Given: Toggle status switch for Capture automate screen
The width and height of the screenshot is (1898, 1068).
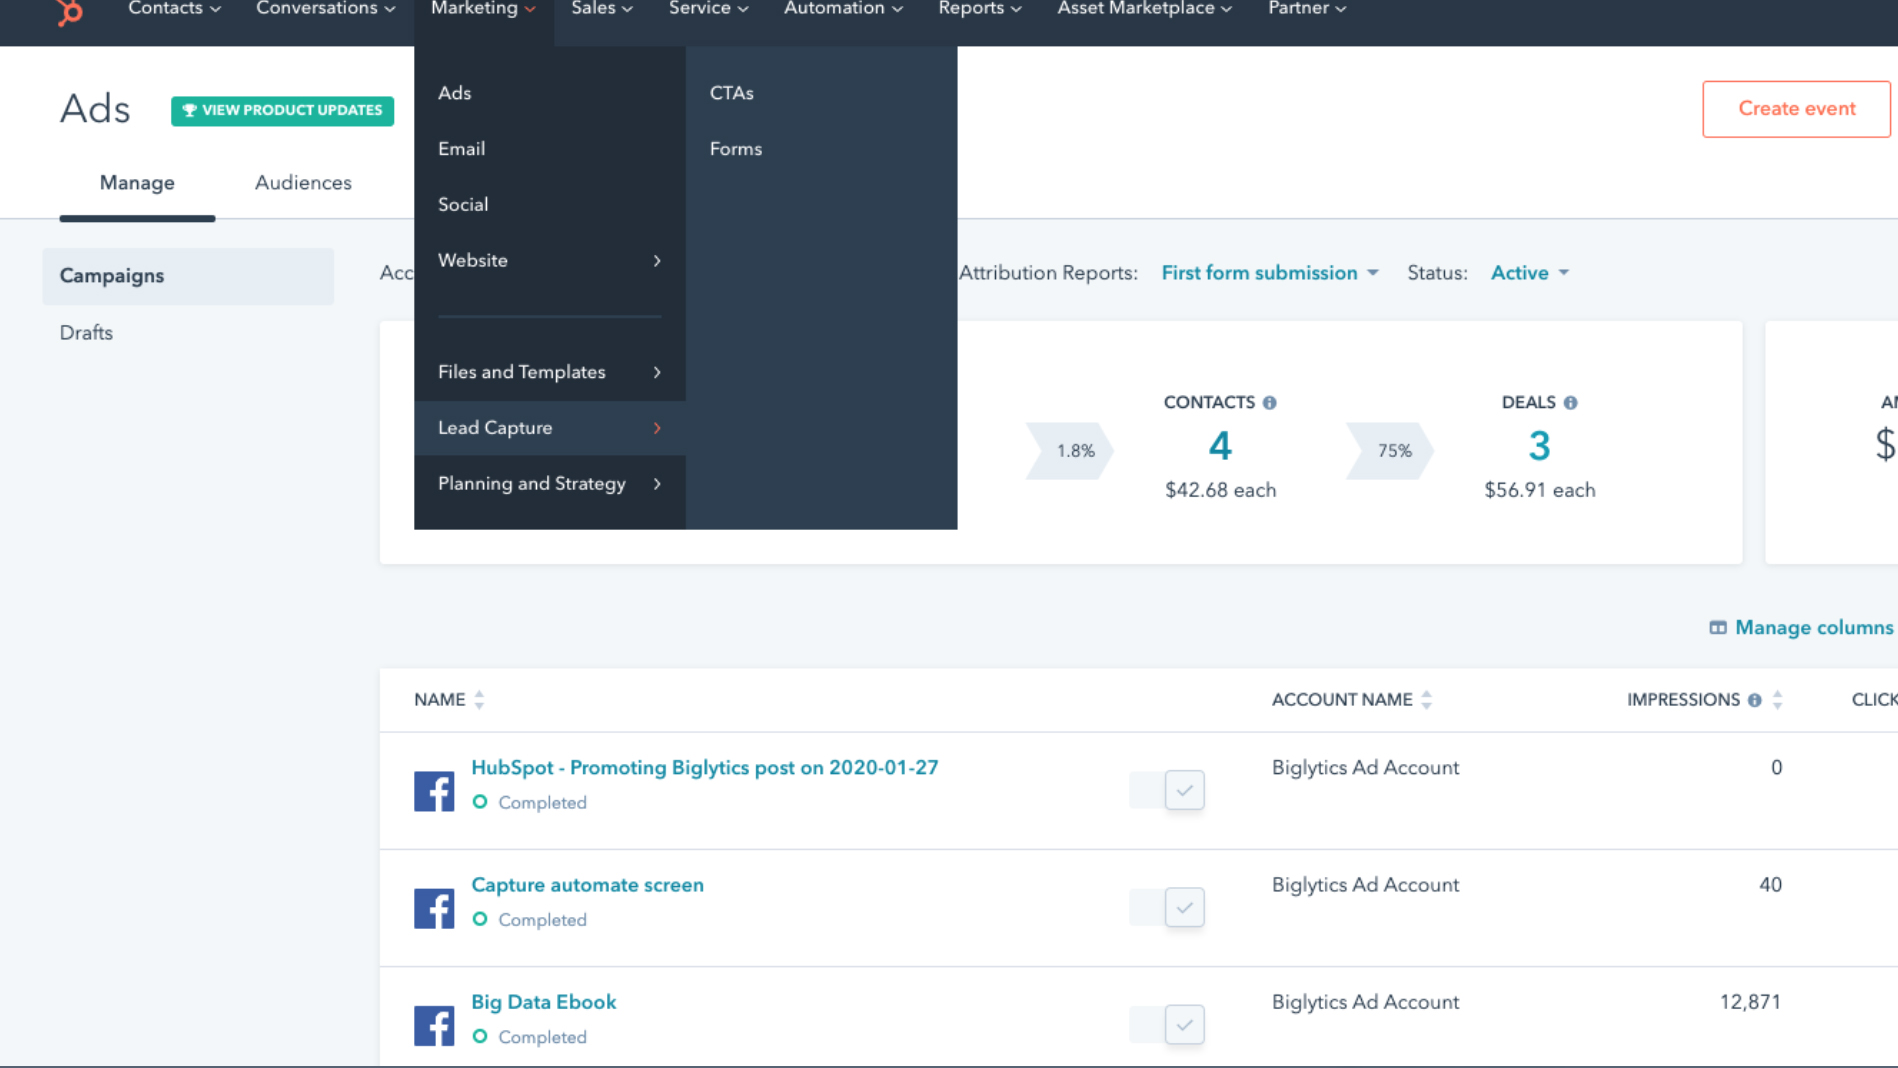Looking at the screenshot, I should click(1167, 907).
